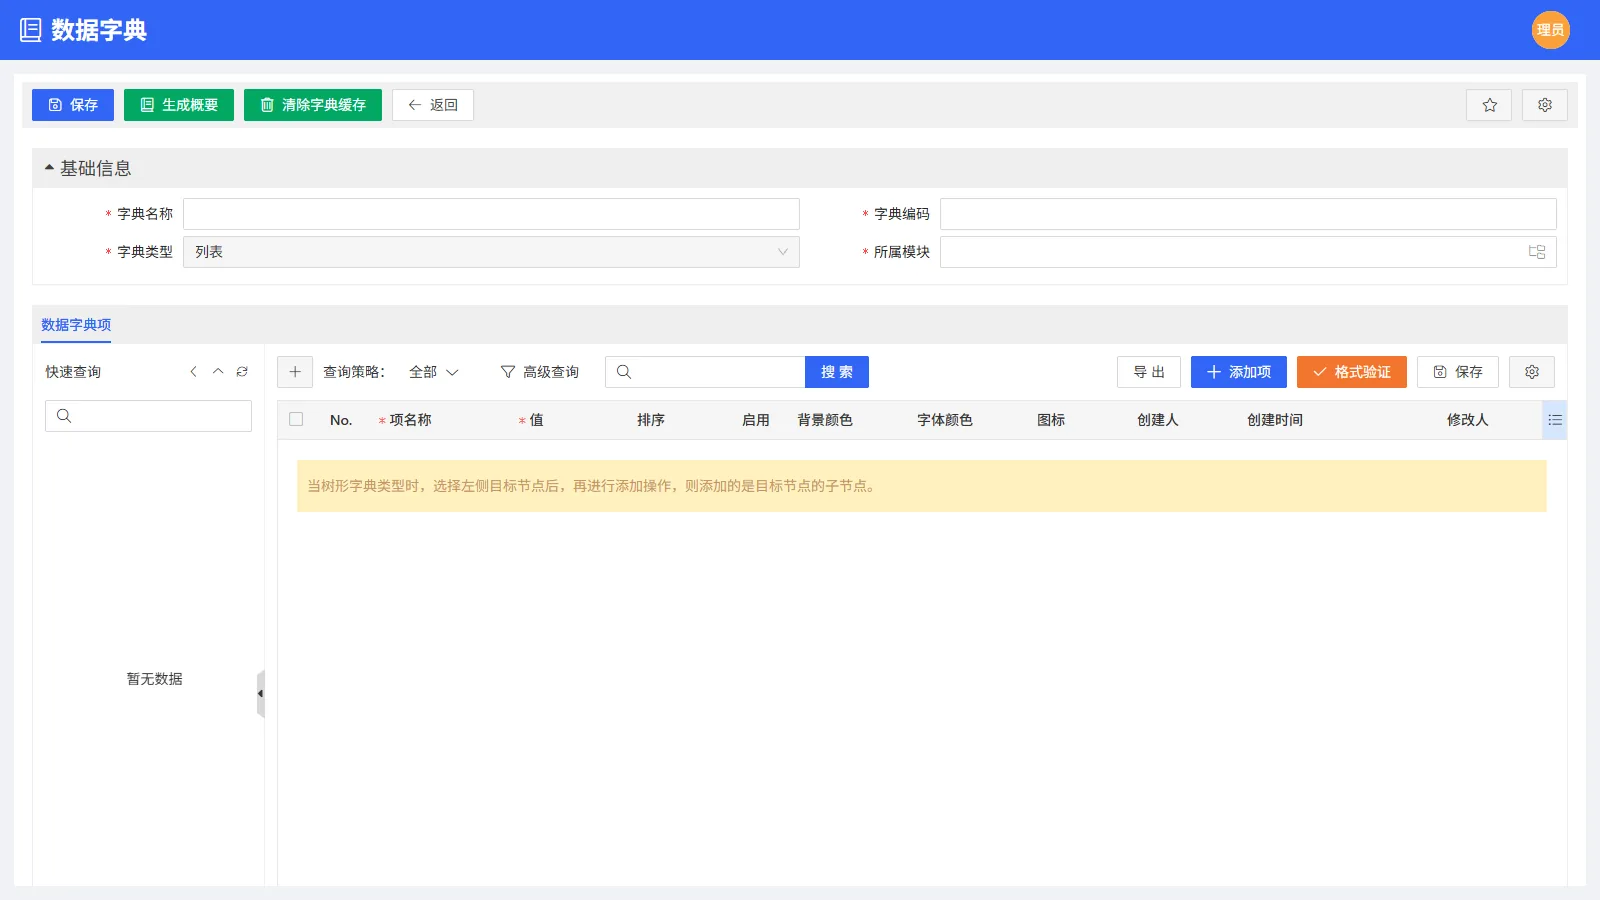Viewport: 1600px width, 900px height.
Task: Click the 创建时间 column header
Action: click(x=1275, y=420)
